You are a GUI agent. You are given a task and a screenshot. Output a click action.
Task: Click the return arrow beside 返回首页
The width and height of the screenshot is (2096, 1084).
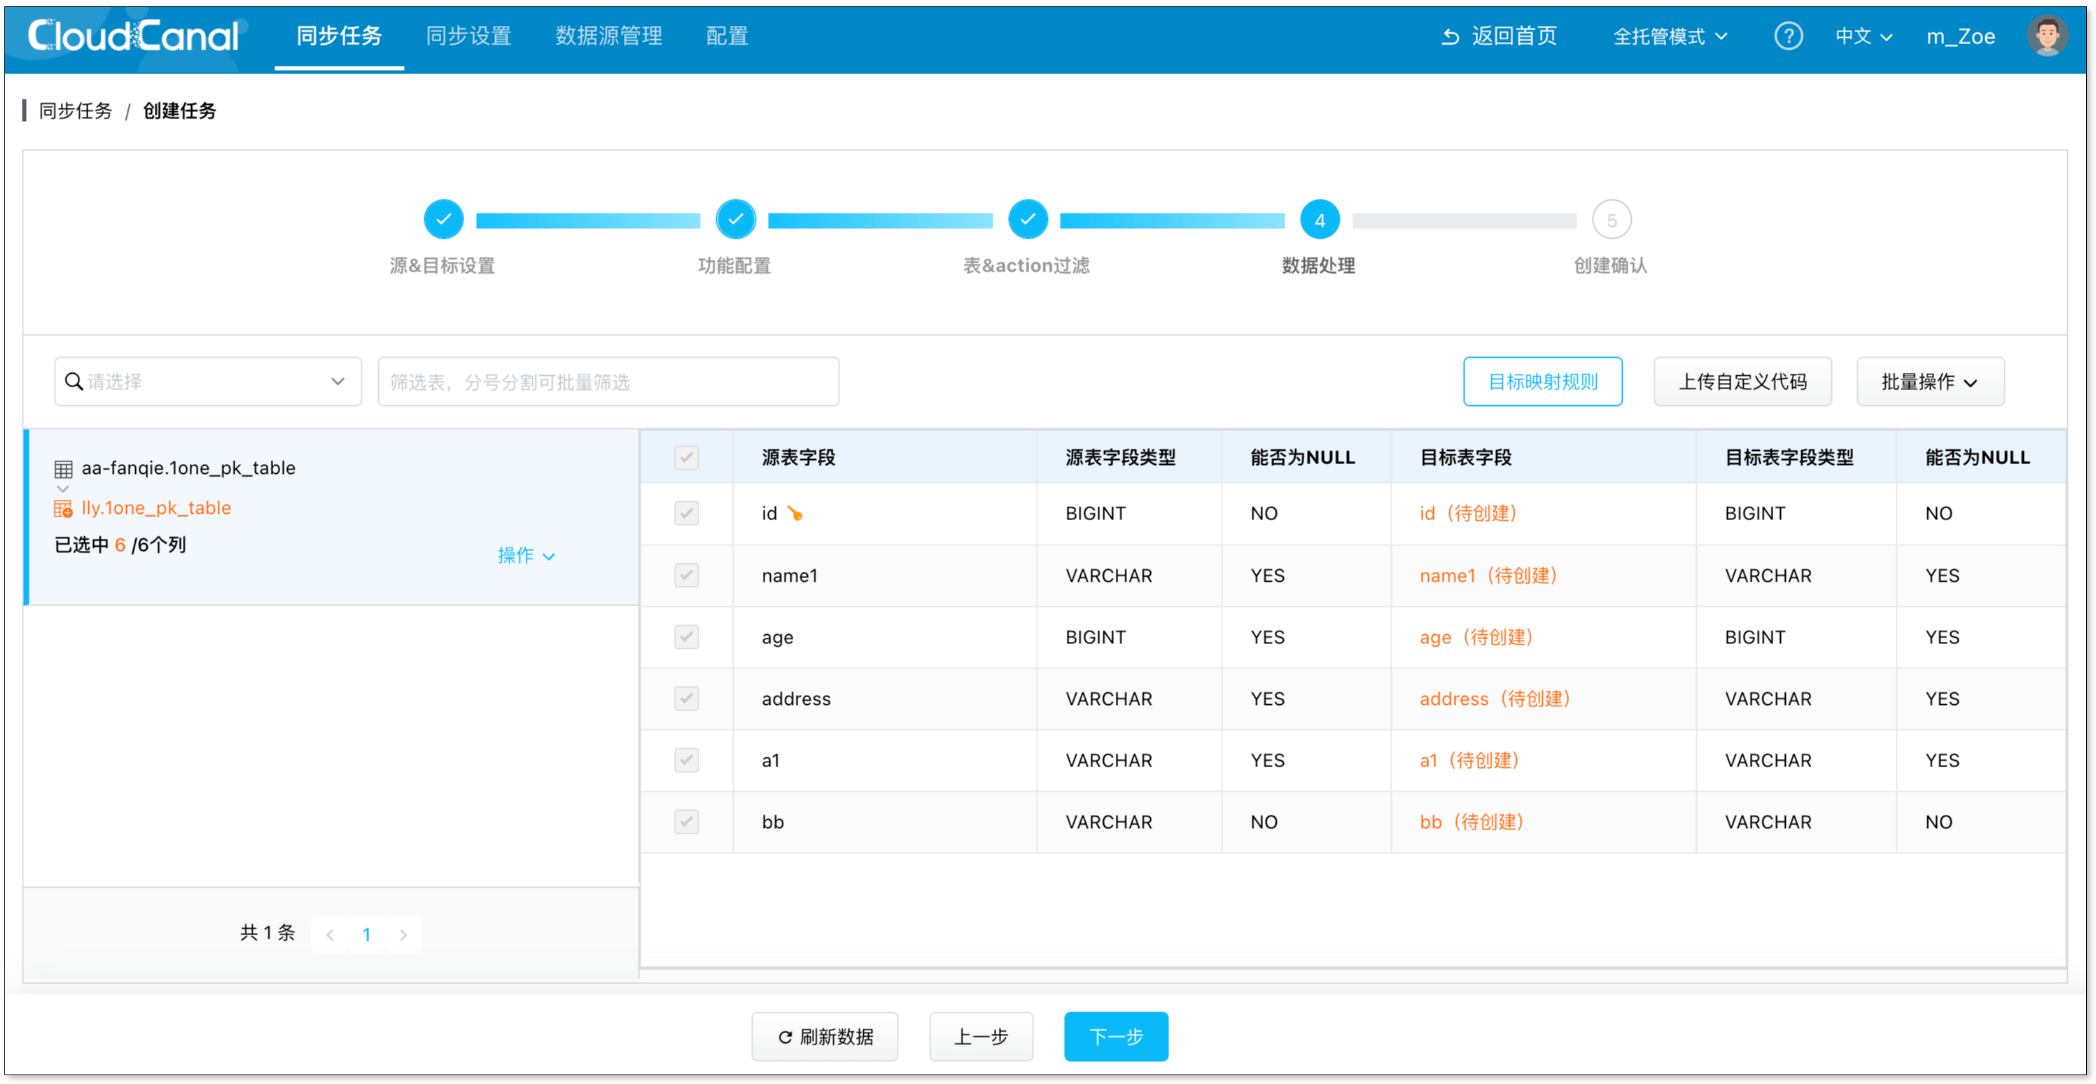click(1450, 36)
